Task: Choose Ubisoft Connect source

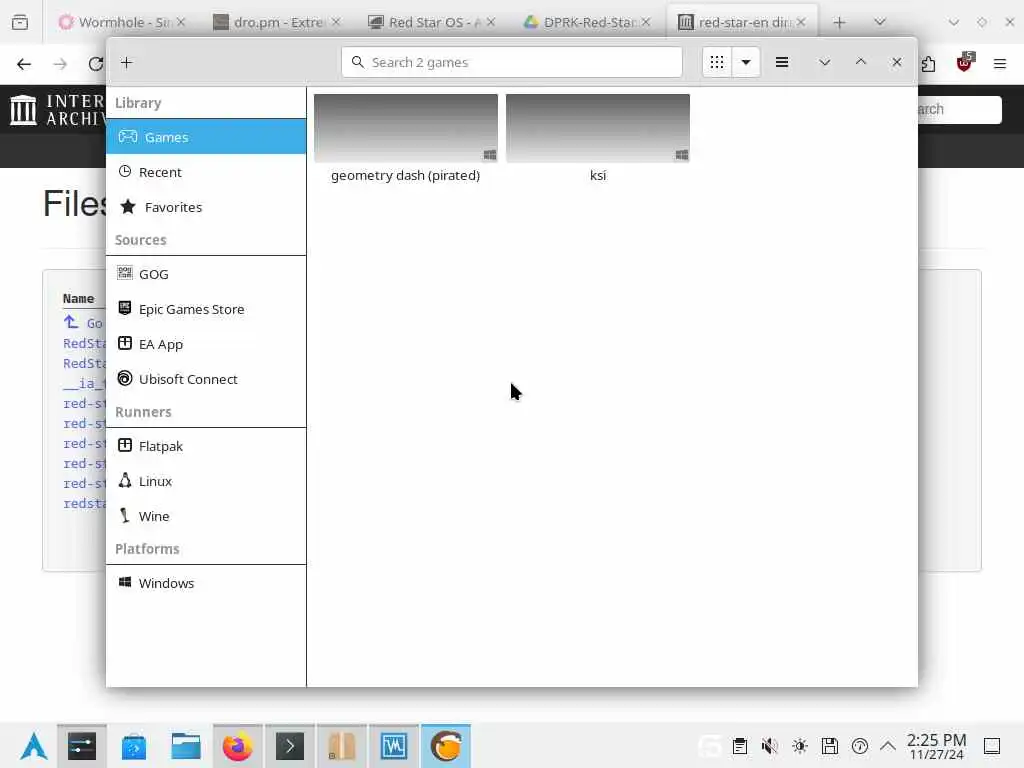Action: point(206,379)
